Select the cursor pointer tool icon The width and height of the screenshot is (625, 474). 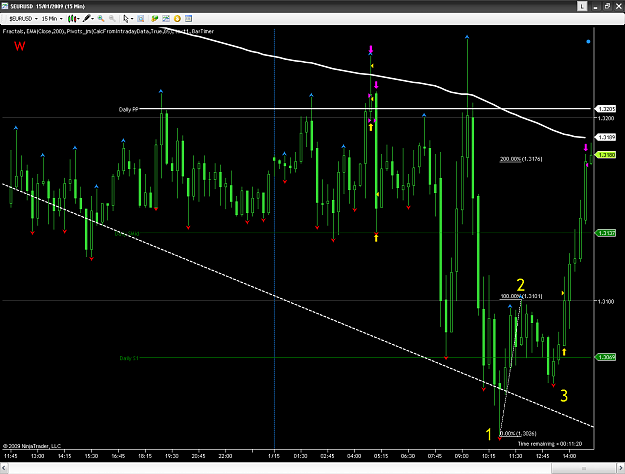point(126,18)
